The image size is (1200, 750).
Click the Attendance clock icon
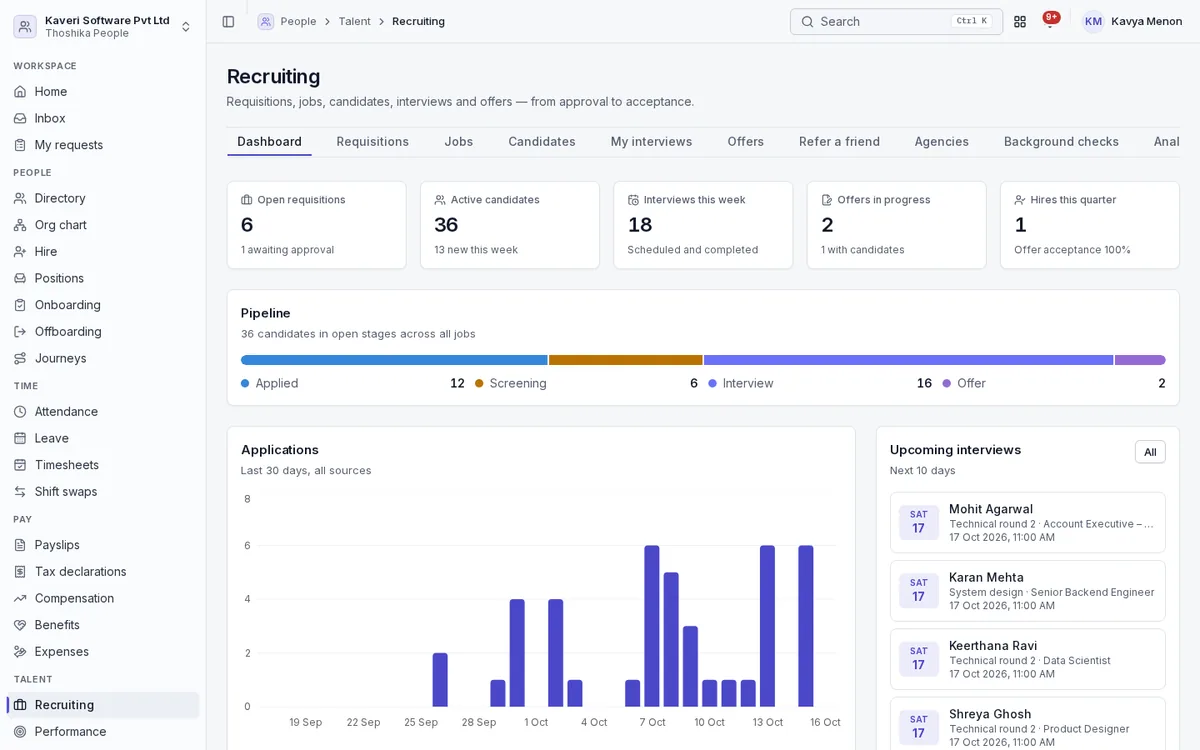click(x=20, y=412)
